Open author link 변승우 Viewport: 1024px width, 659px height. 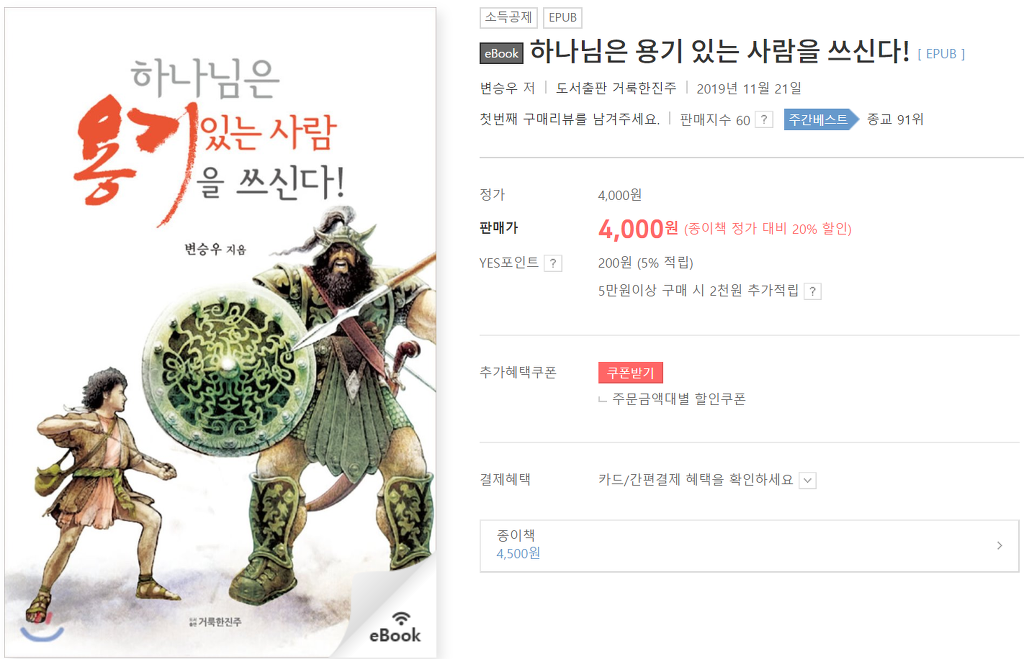[498, 88]
